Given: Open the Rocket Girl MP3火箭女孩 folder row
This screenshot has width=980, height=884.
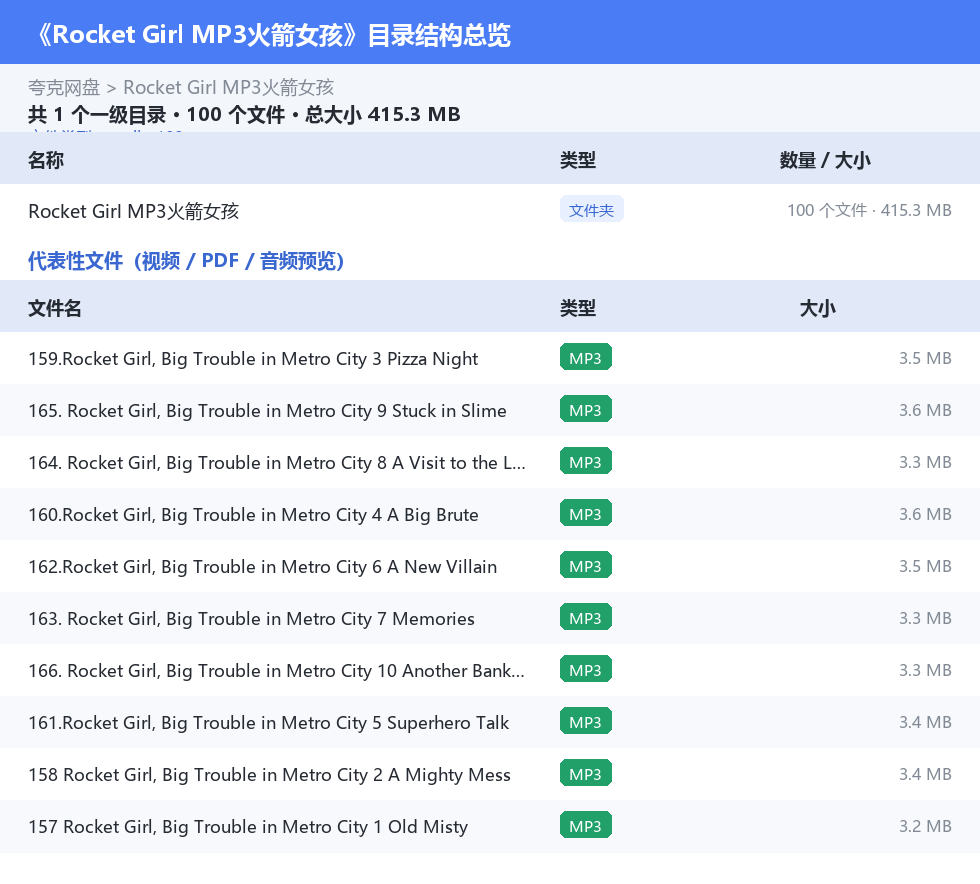Looking at the screenshot, I should (490, 211).
